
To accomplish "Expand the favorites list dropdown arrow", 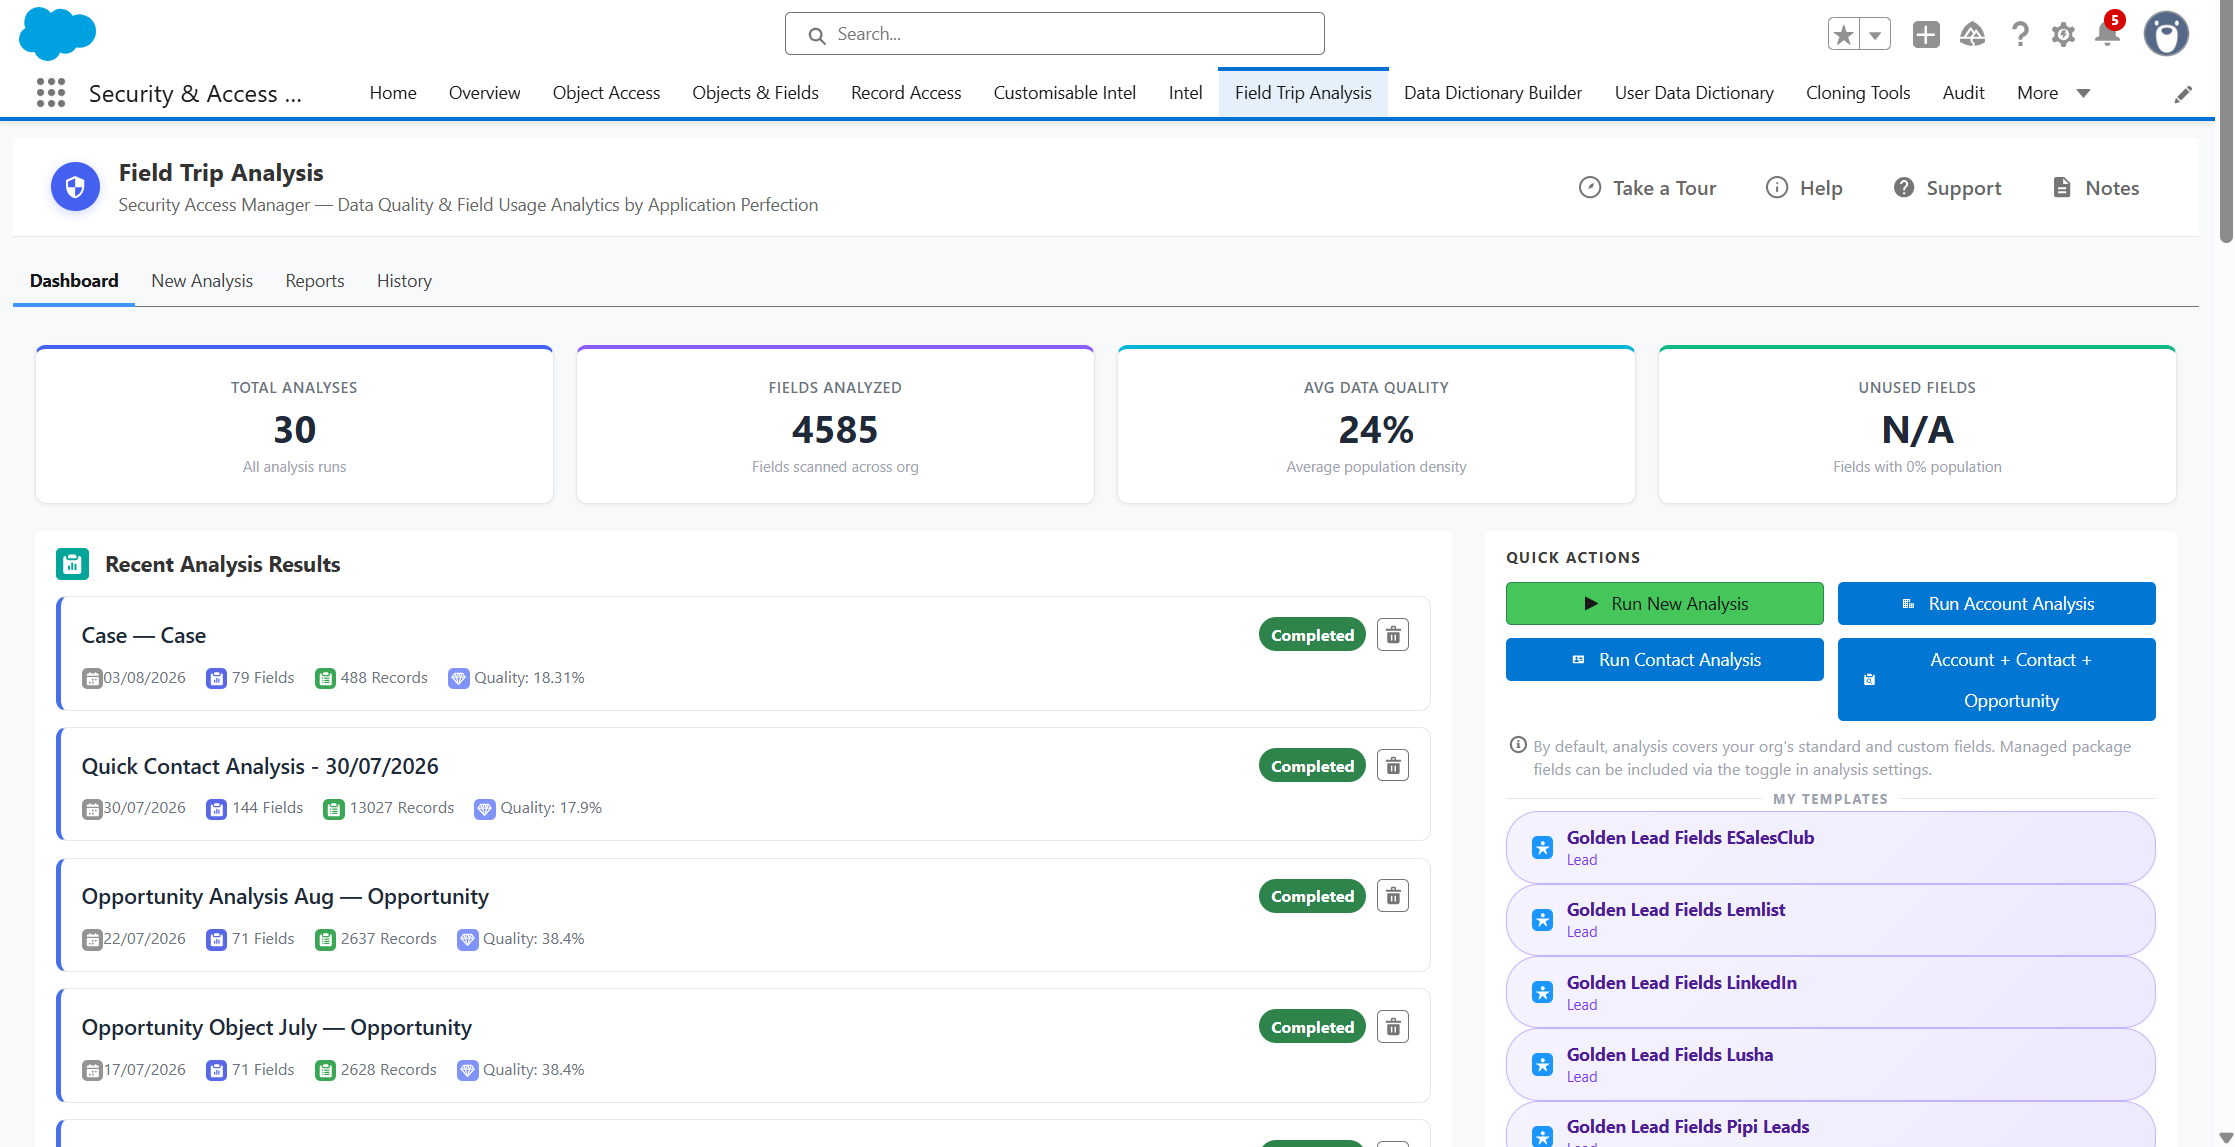I will [x=1875, y=35].
